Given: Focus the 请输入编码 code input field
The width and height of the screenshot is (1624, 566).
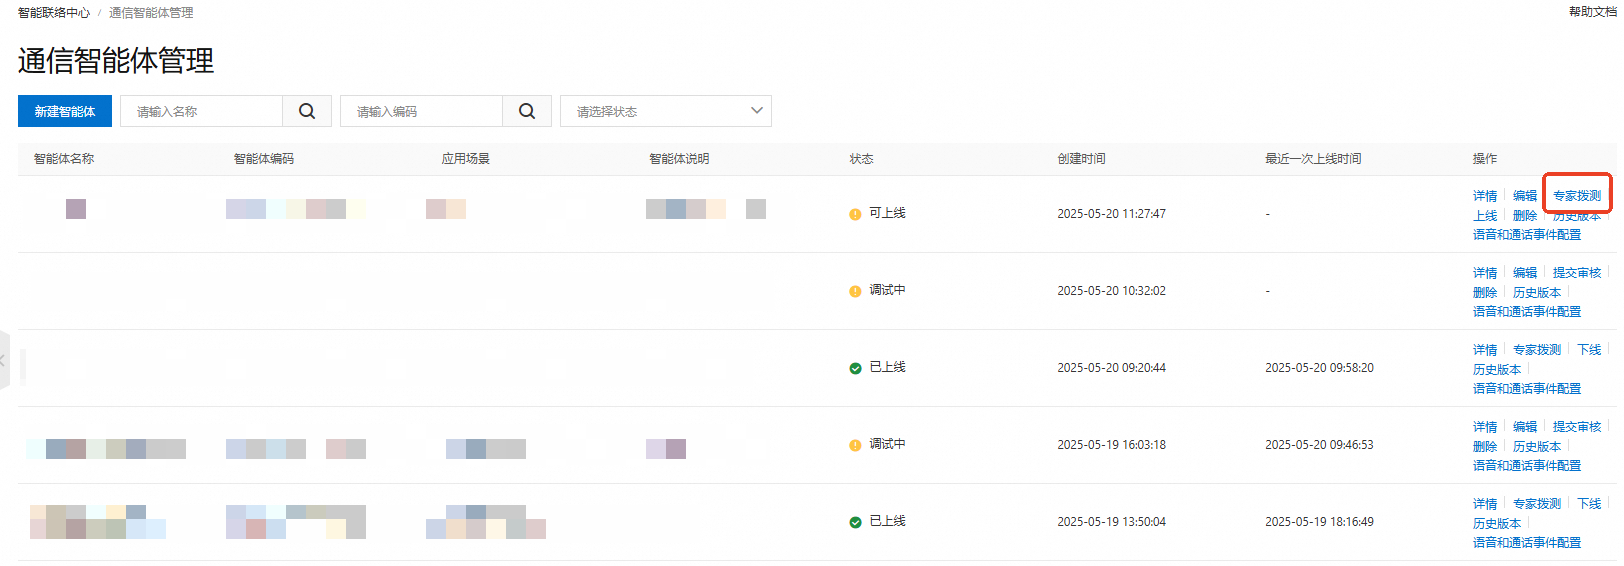Looking at the screenshot, I should coord(422,111).
